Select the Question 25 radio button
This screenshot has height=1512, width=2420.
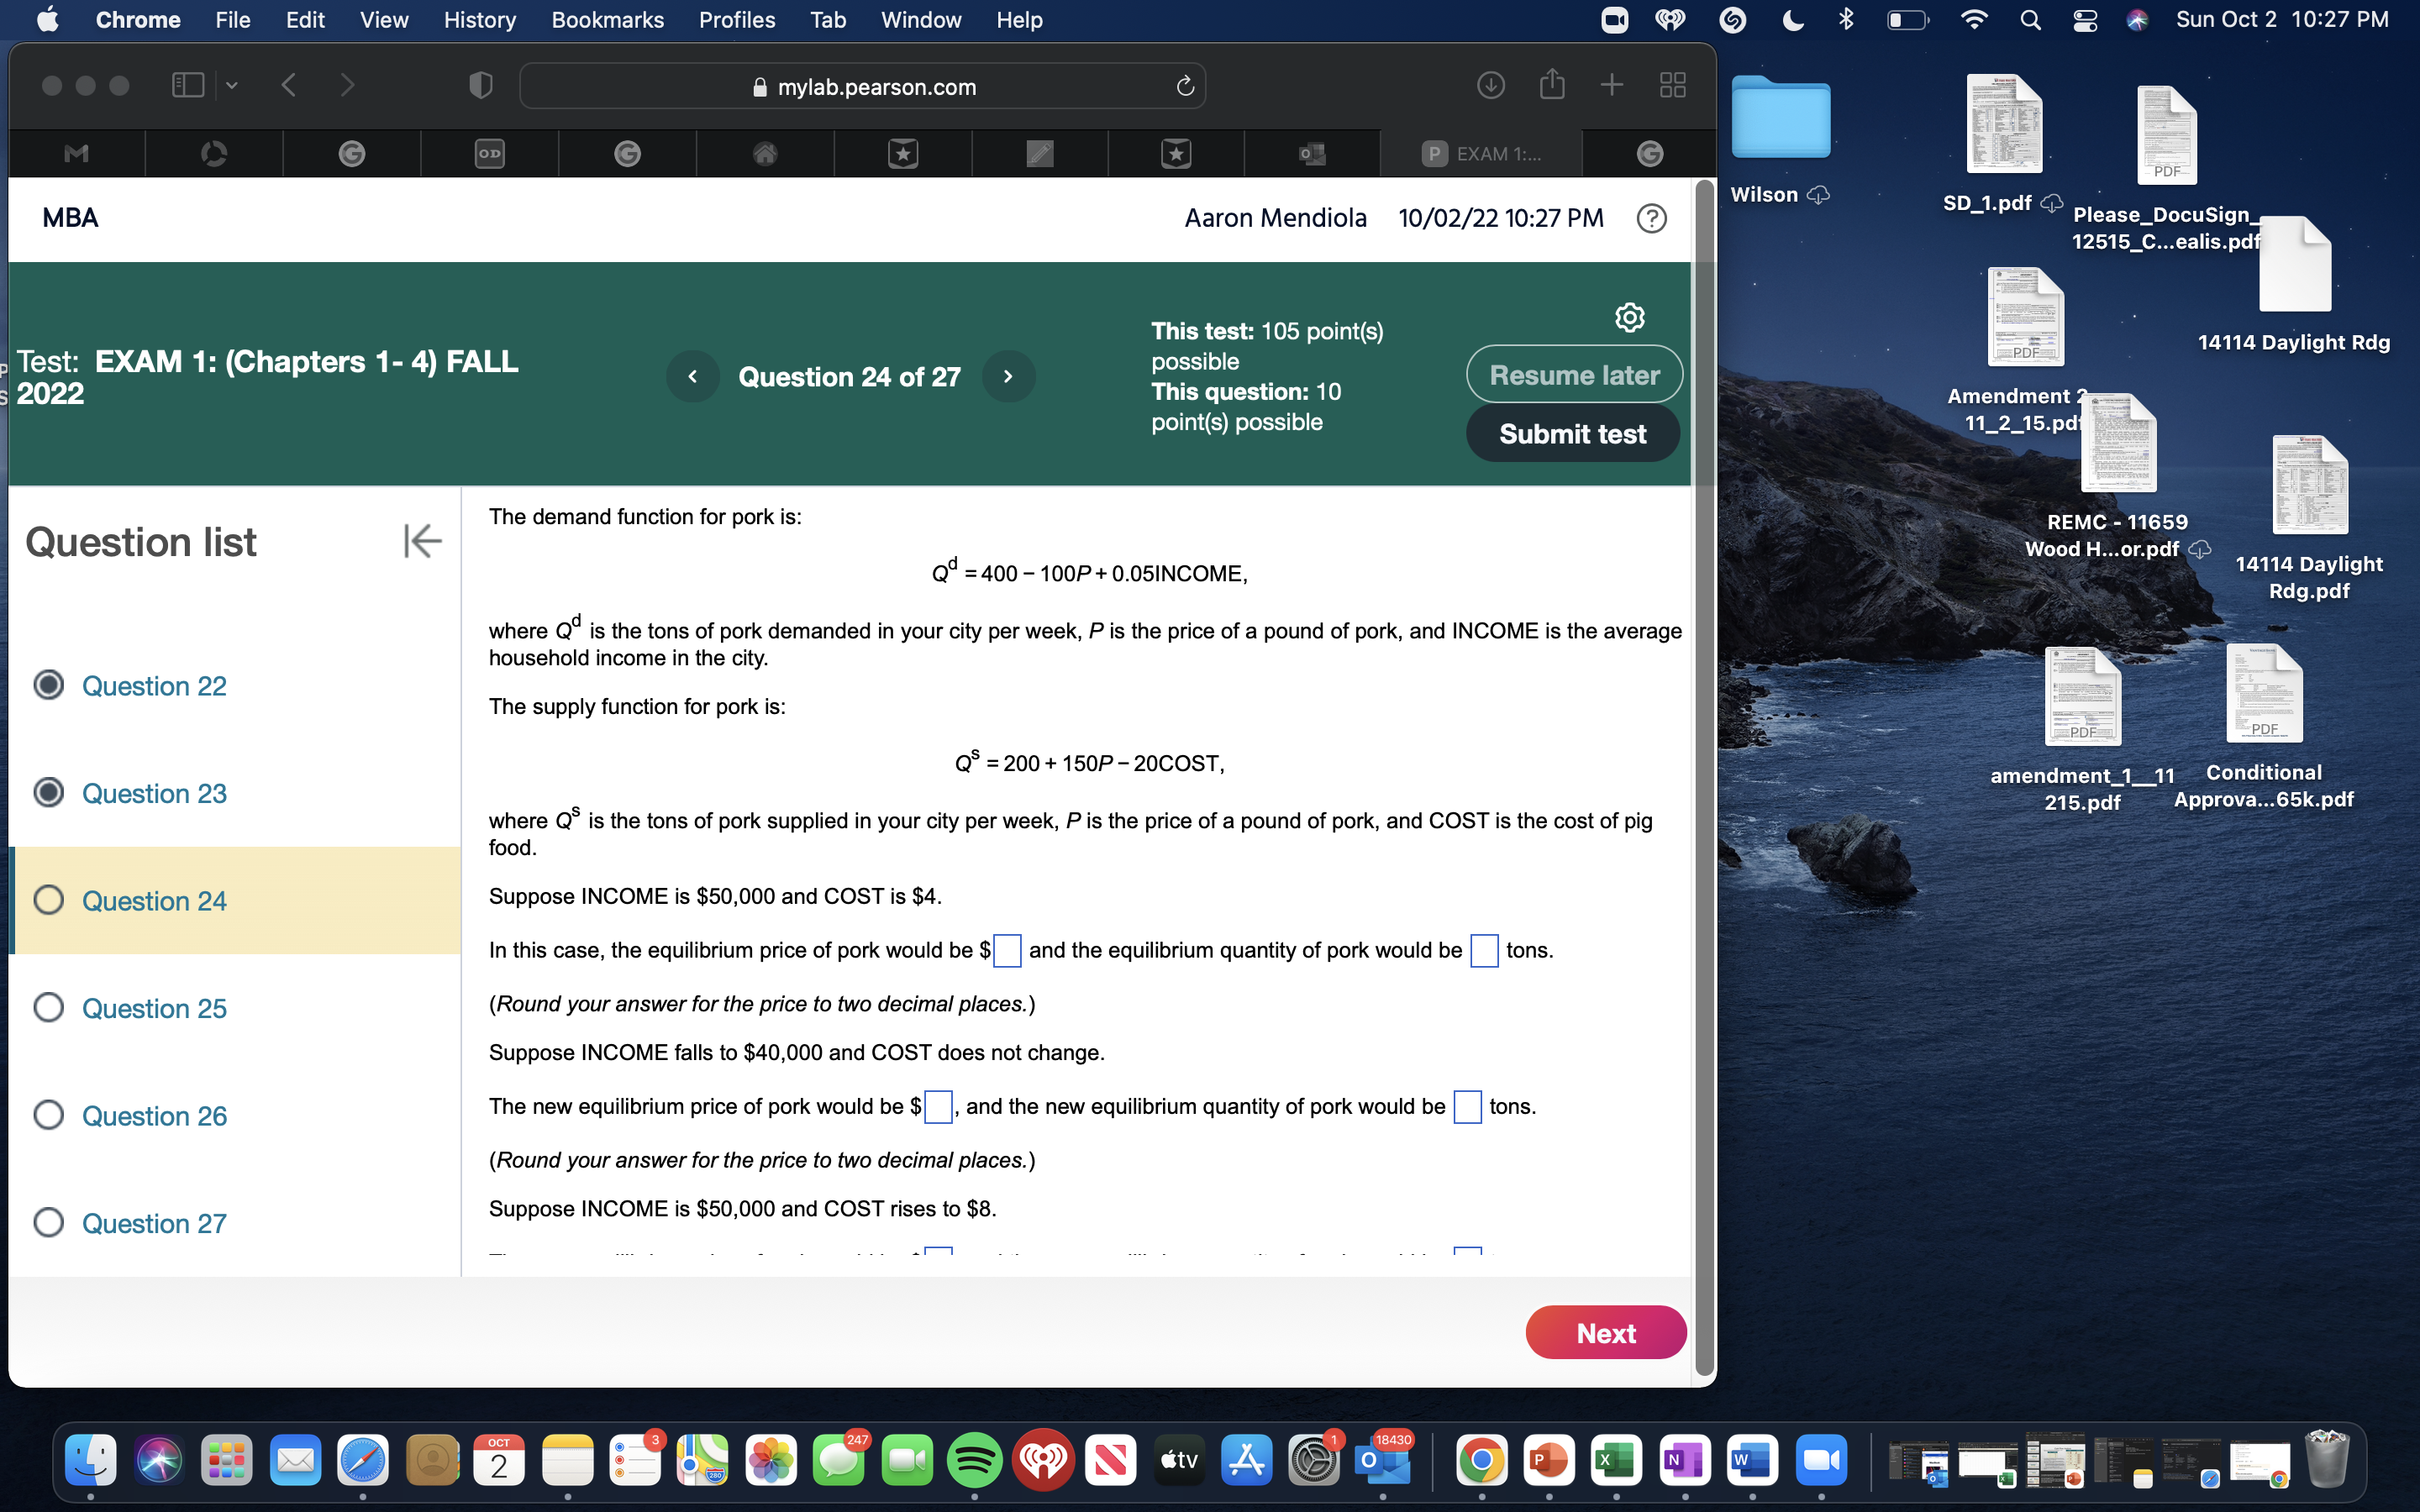[47, 1007]
